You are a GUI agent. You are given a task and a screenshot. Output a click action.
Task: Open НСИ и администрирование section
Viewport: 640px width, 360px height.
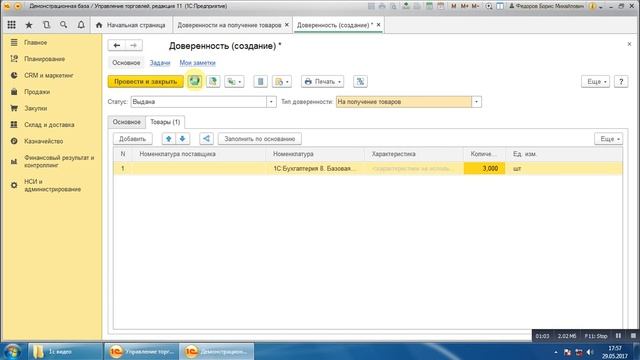point(52,185)
